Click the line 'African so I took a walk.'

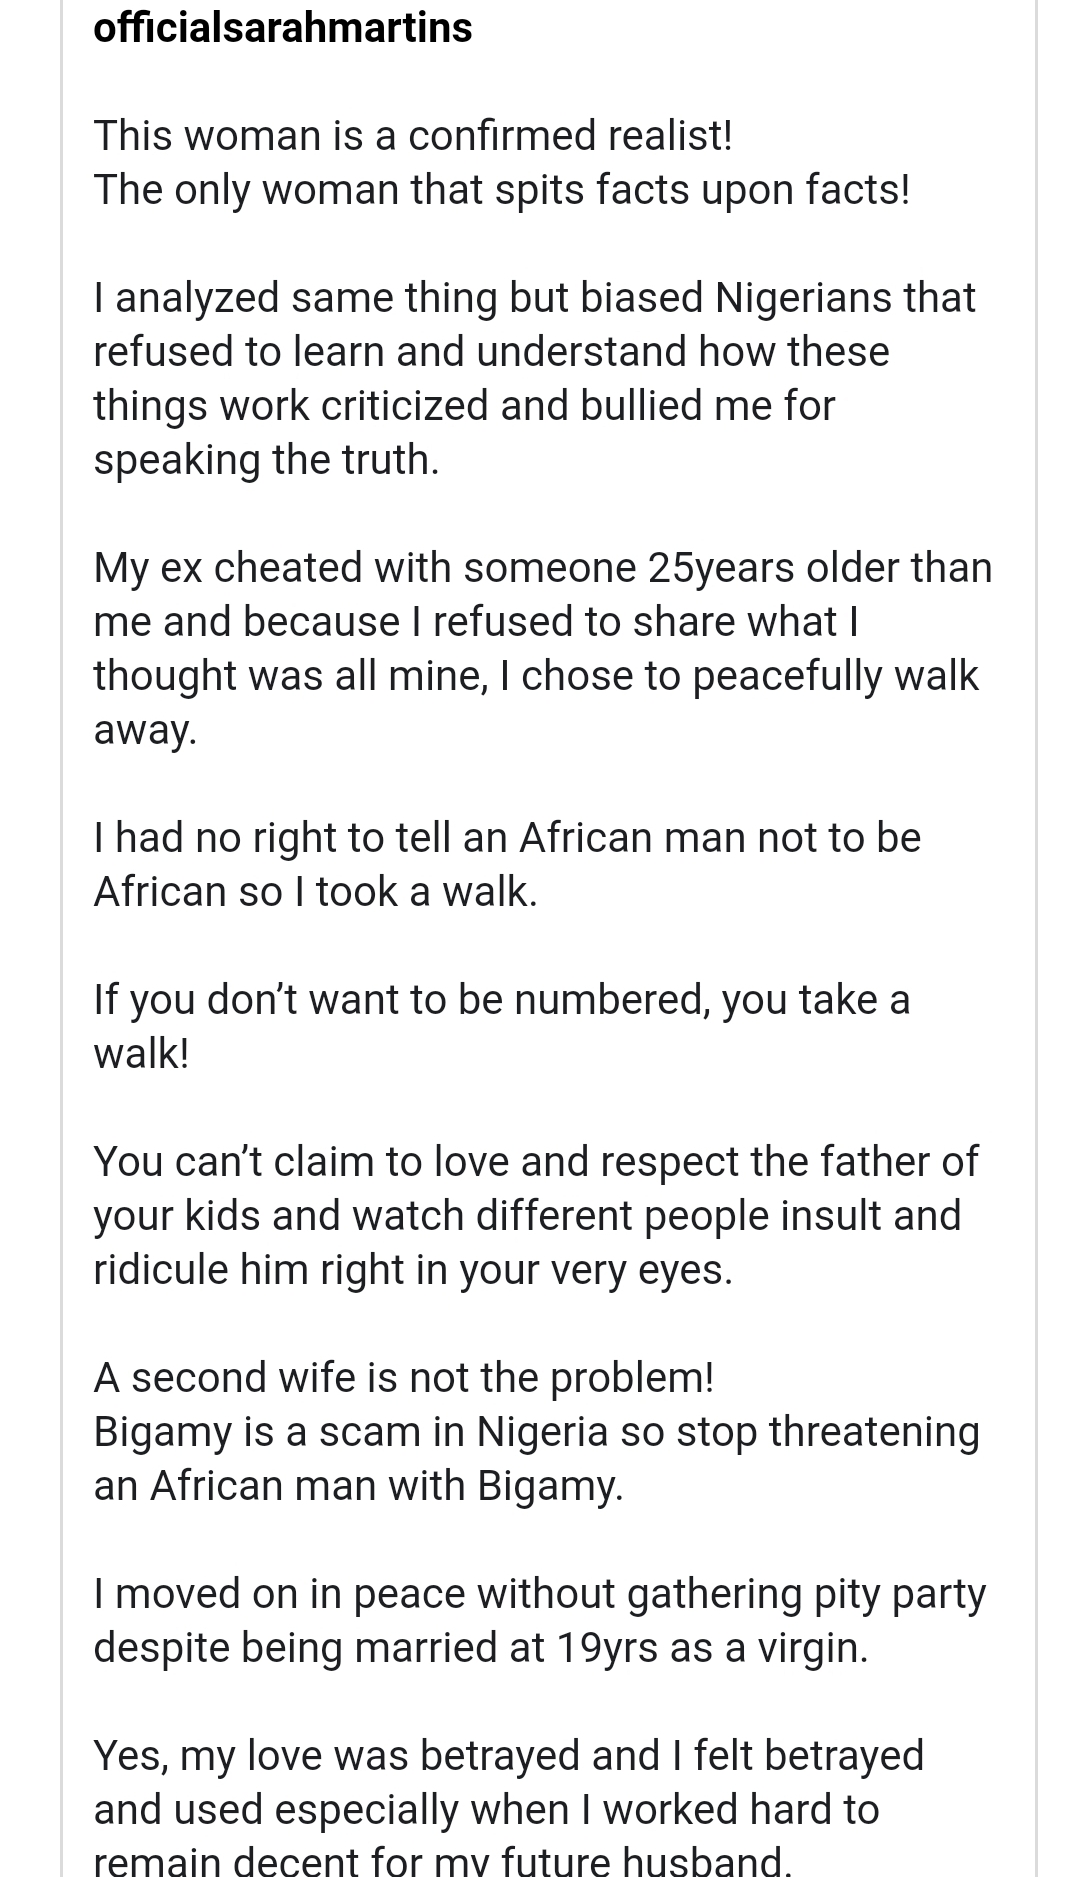pyautogui.click(x=315, y=891)
